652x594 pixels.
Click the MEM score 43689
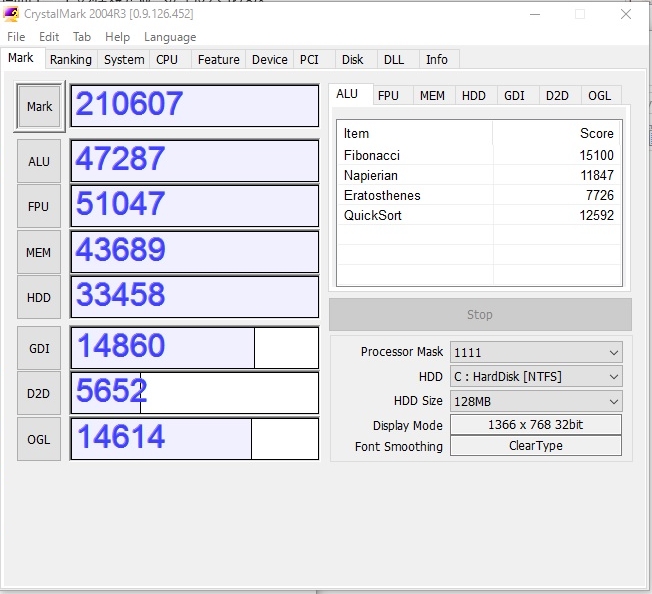pyautogui.click(x=195, y=252)
